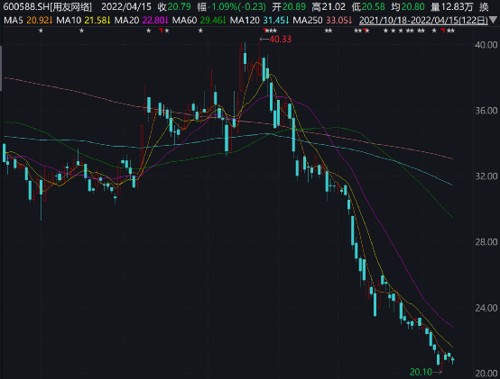Click the gray scroll handle on left edge
This screenshot has width=500, height=379.
coord(1,68)
